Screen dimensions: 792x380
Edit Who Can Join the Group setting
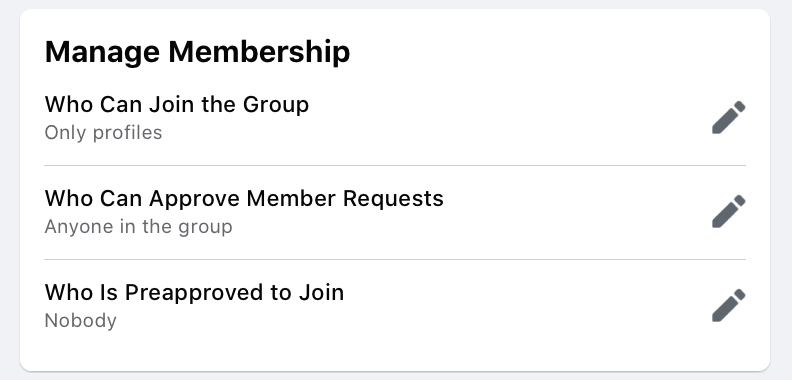click(x=728, y=118)
